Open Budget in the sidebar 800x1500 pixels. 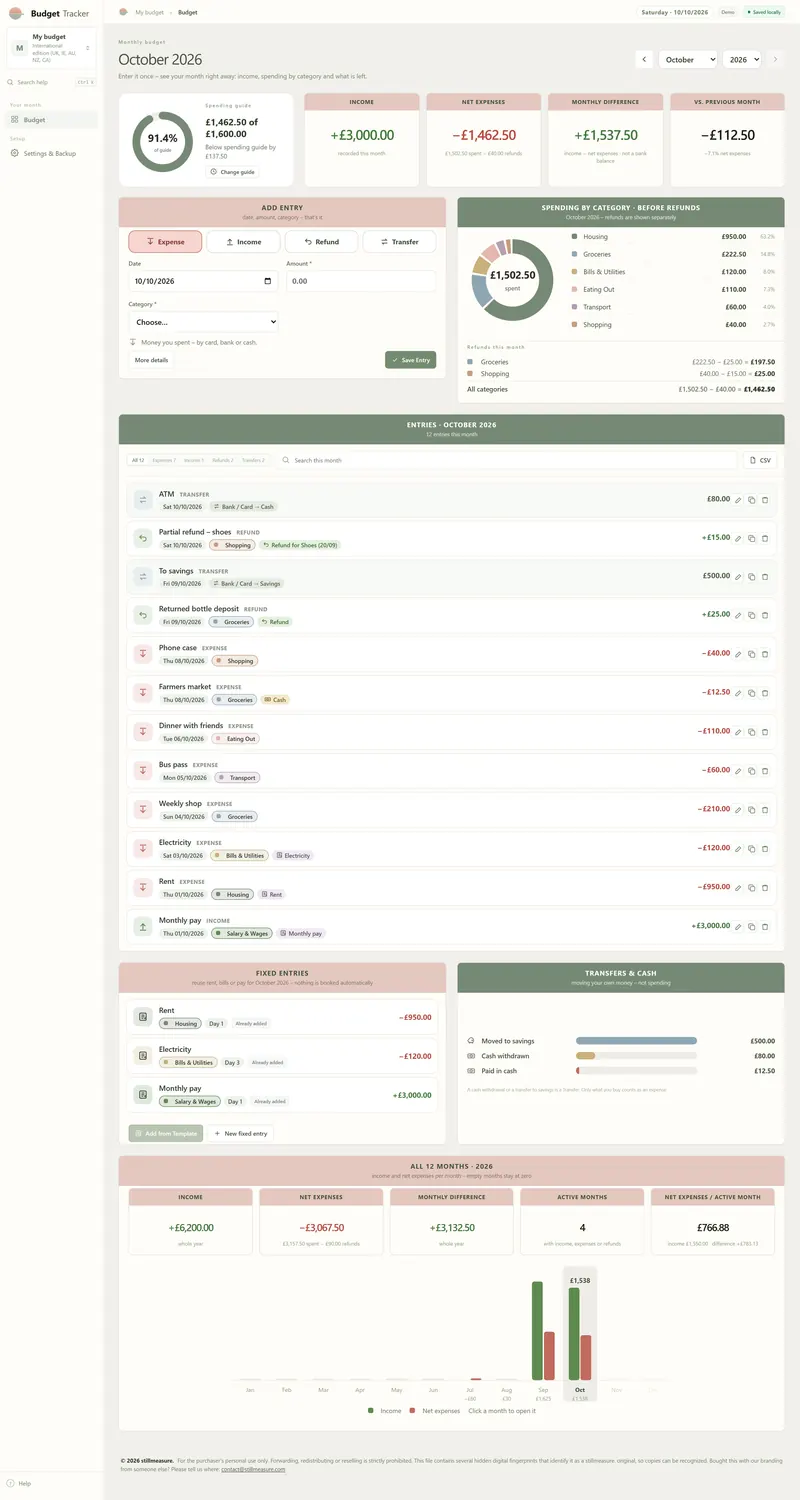tap(51, 120)
